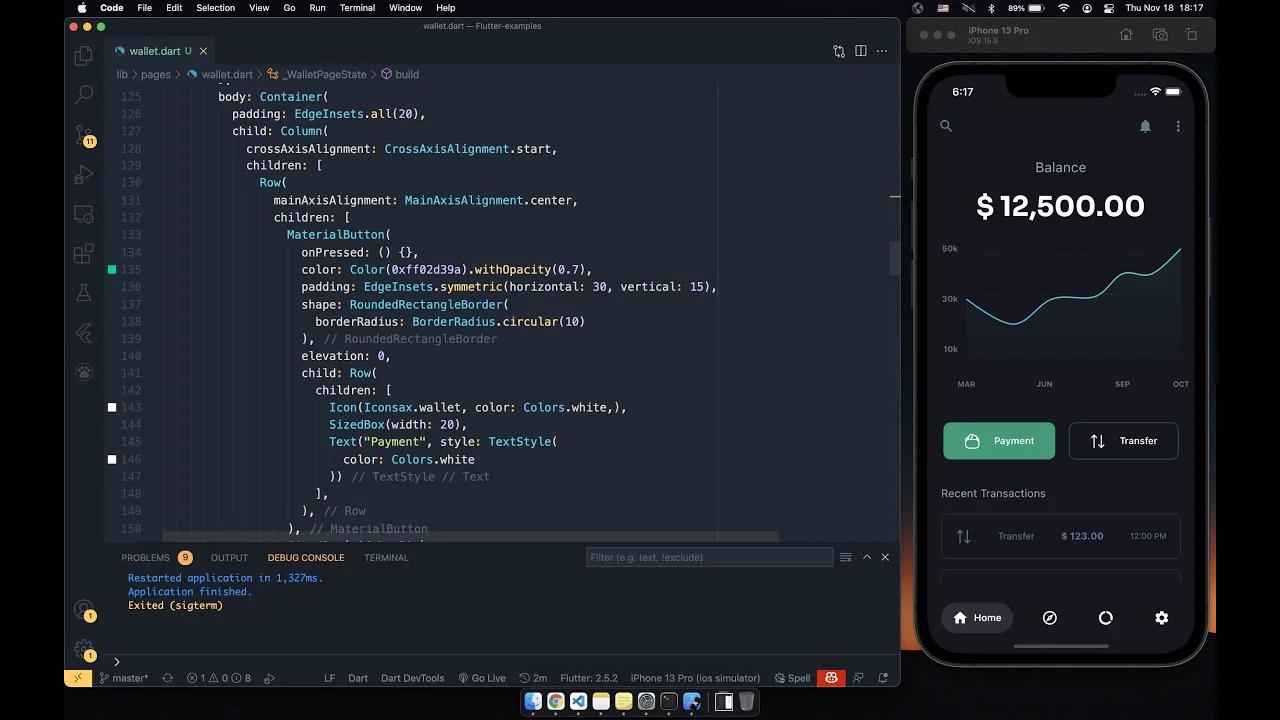Open the Testing beaker panel

pyautogui.click(x=84, y=293)
